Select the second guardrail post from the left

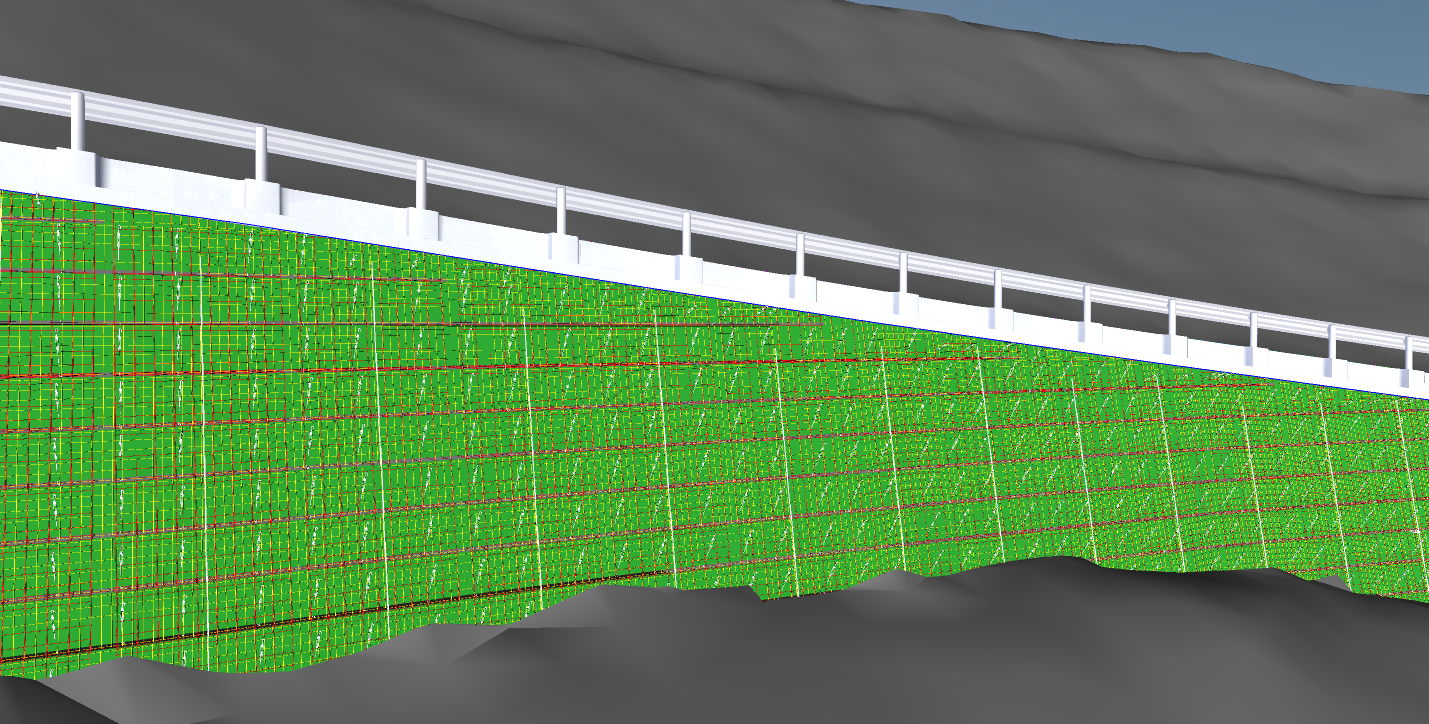[260, 153]
